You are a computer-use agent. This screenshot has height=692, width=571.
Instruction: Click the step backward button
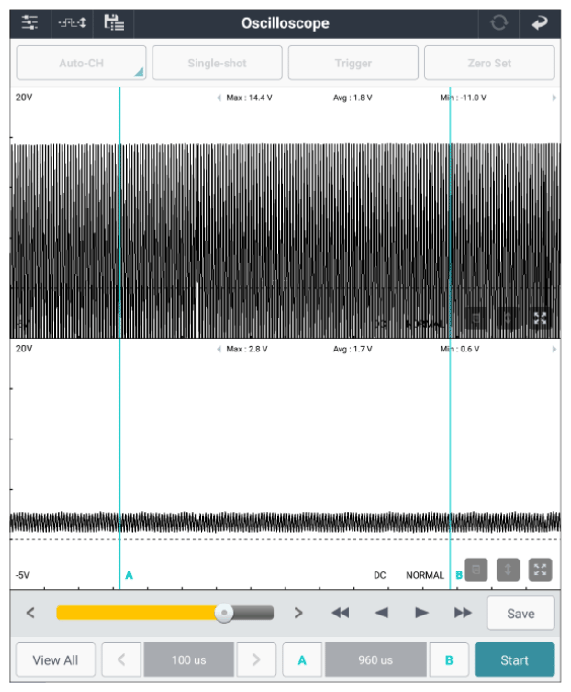(x=381, y=613)
